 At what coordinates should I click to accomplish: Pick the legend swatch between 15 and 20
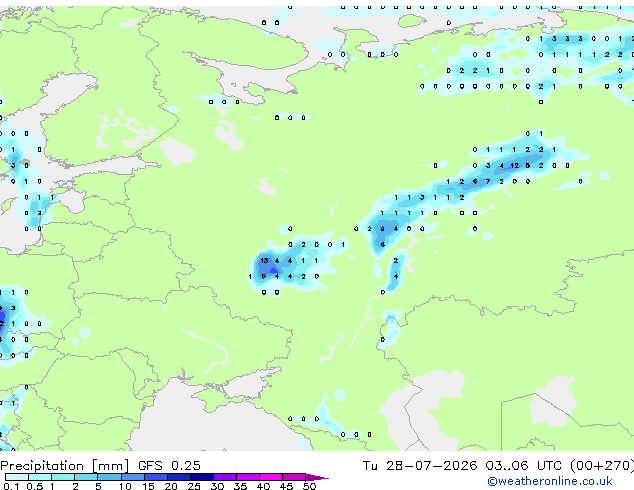coord(156,477)
